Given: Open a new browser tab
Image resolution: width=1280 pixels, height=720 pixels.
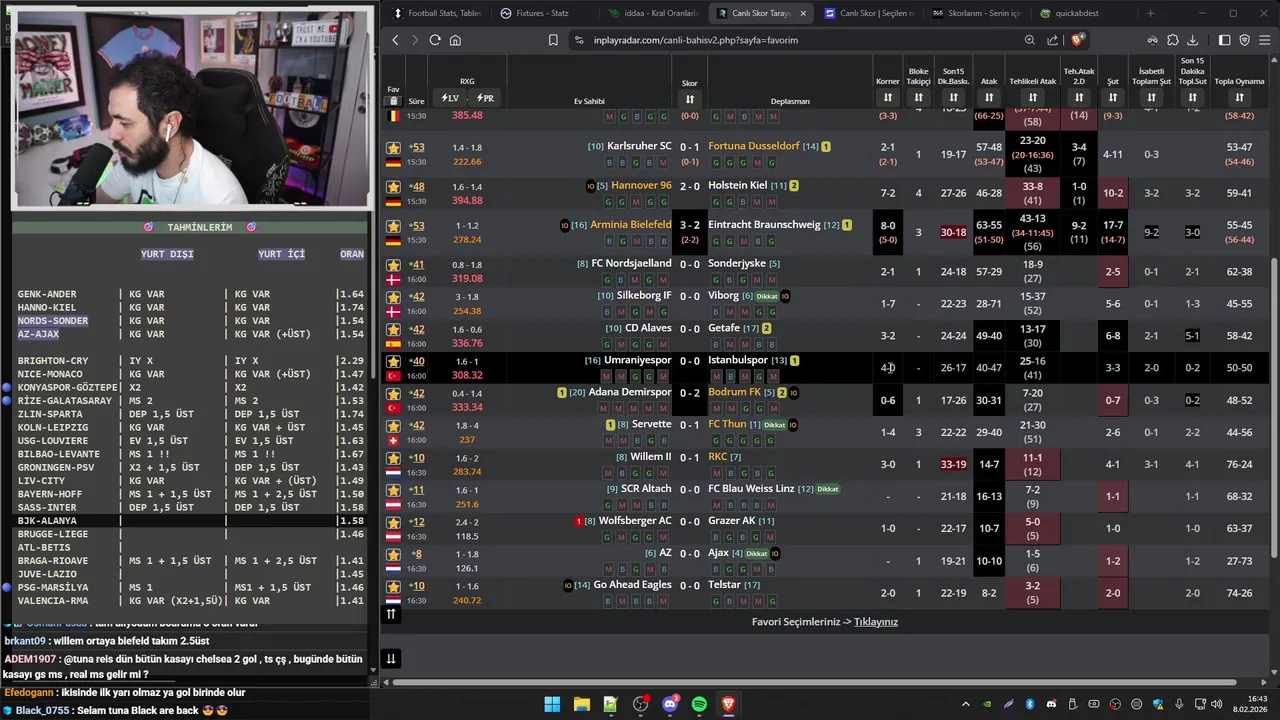Looking at the screenshot, I should tap(1150, 13).
